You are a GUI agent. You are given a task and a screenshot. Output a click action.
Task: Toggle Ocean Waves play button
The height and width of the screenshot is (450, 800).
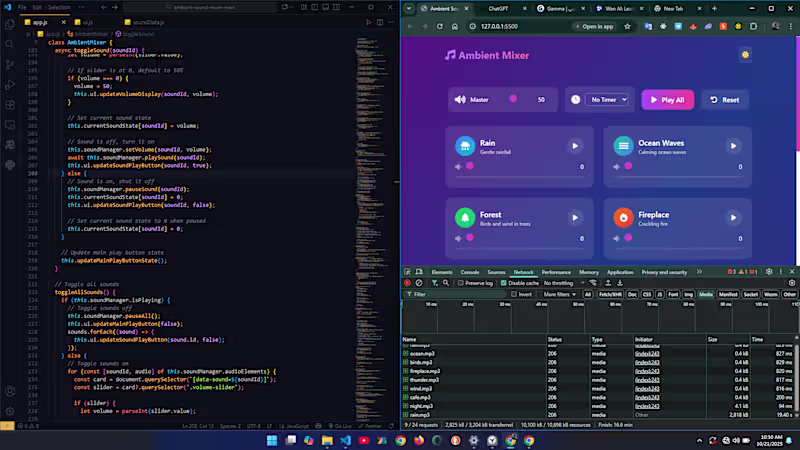[733, 146]
